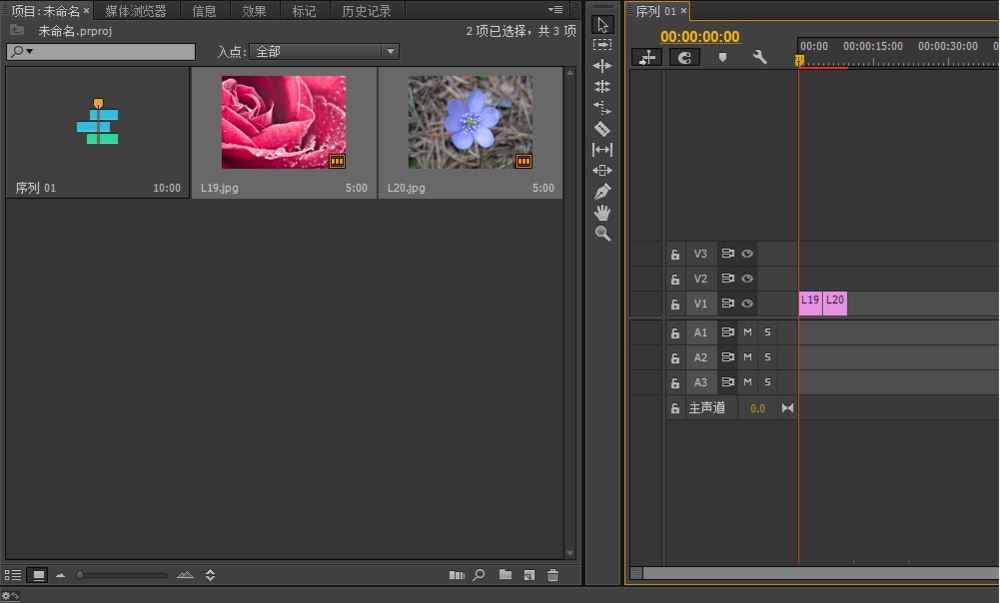Close the 项目 未命名 panel tab
This screenshot has width=1000, height=603.
click(x=86, y=11)
